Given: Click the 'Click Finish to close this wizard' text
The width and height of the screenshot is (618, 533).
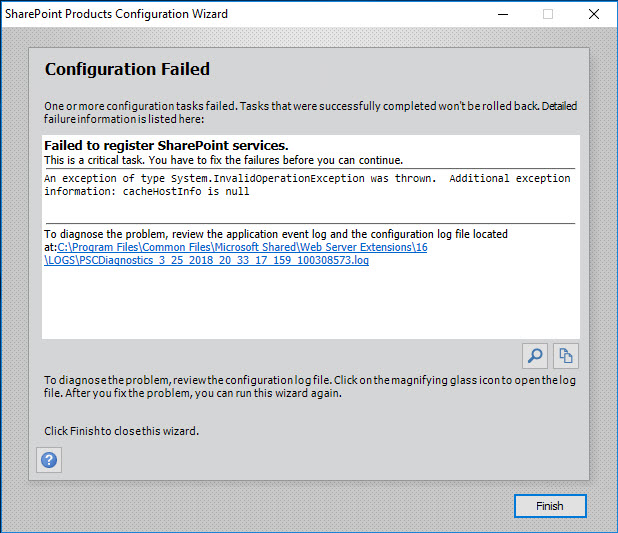Looking at the screenshot, I should point(121,431).
